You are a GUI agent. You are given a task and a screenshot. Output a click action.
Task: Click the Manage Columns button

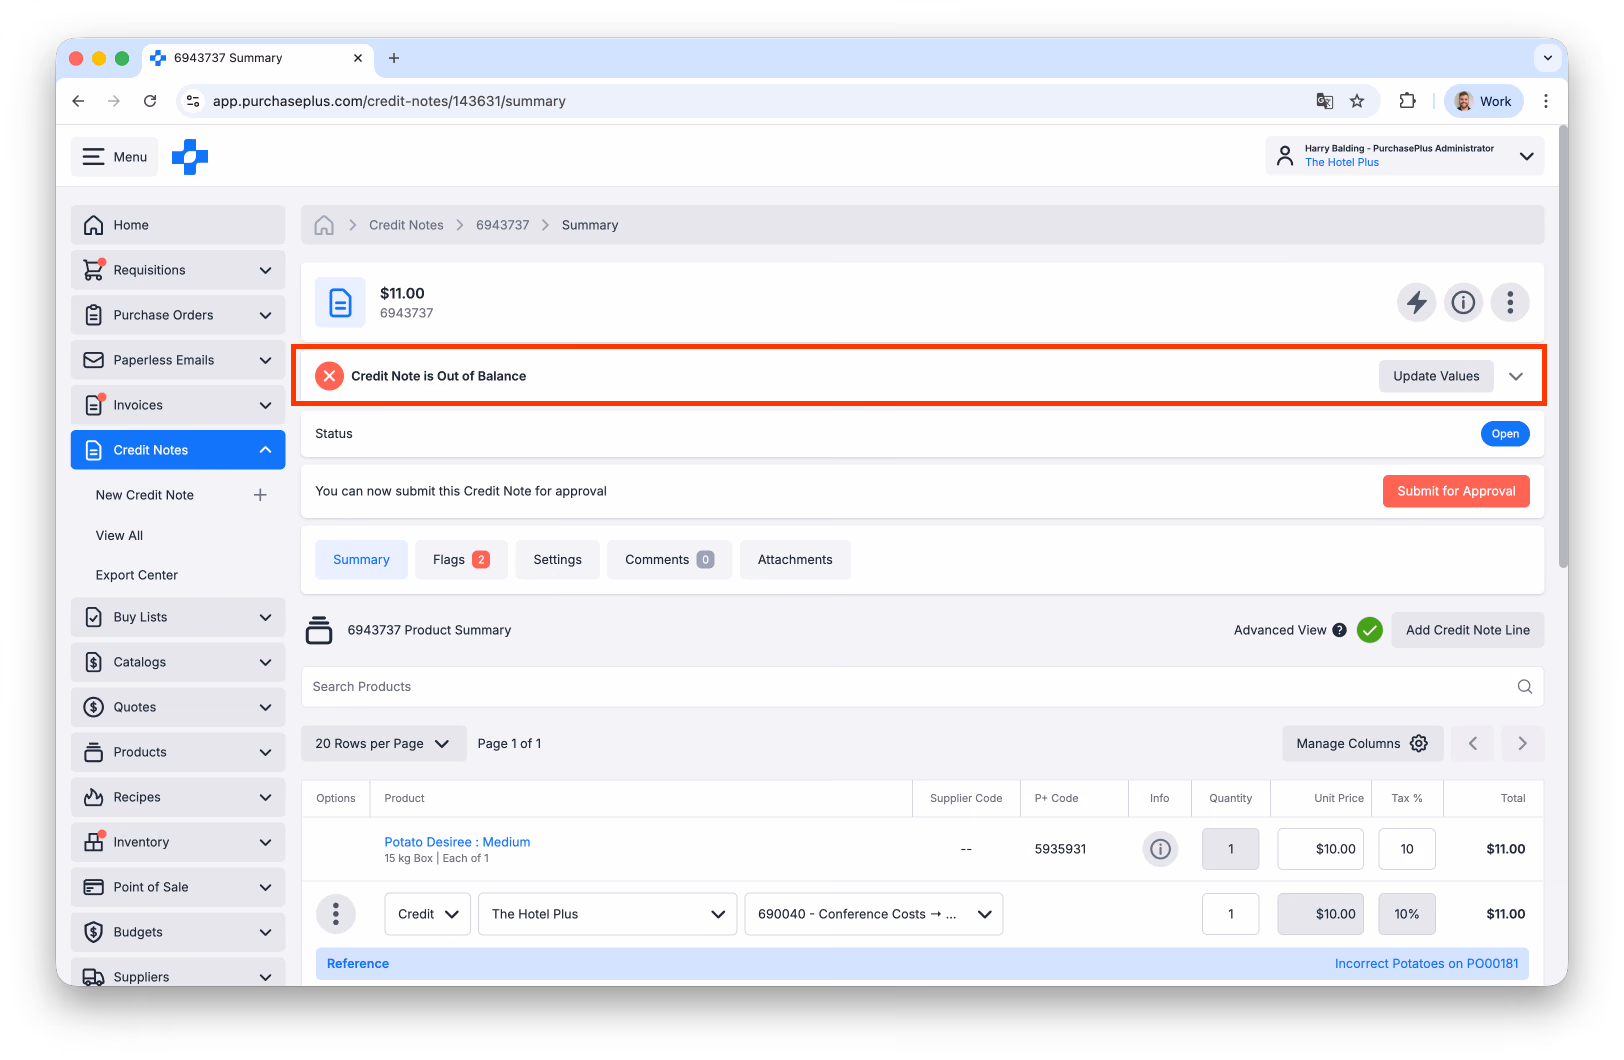coord(1362,744)
